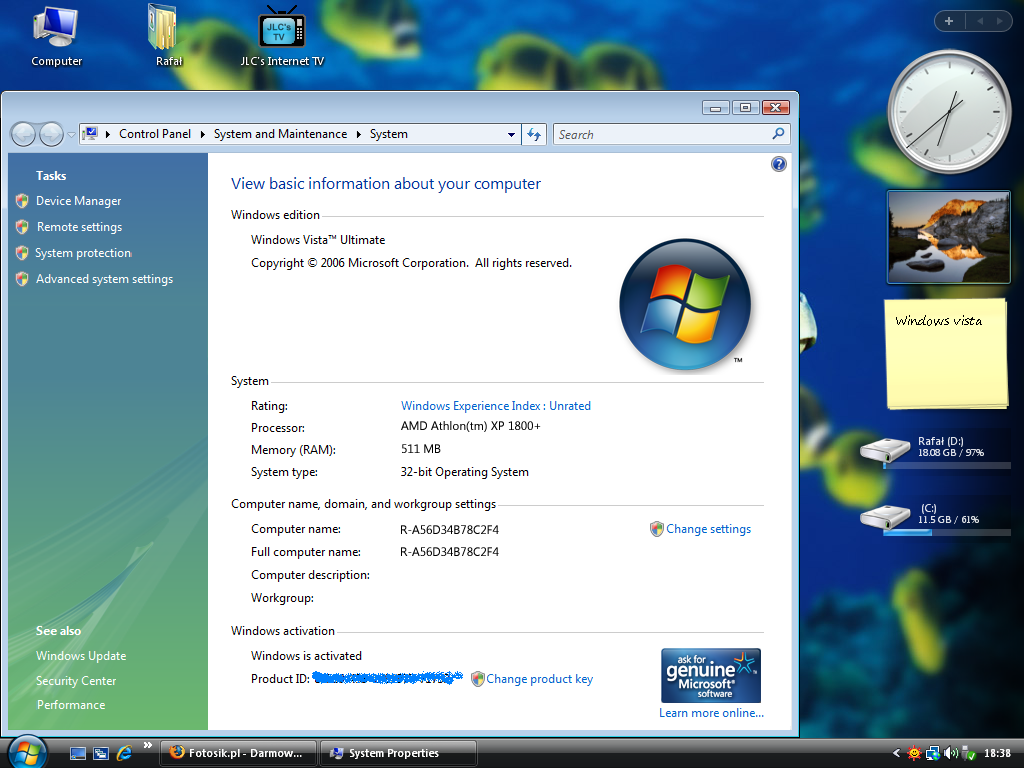The image size is (1024, 768).
Task: Click the Rafał (D:) usage bar
Action: pyautogui.click(x=947, y=466)
